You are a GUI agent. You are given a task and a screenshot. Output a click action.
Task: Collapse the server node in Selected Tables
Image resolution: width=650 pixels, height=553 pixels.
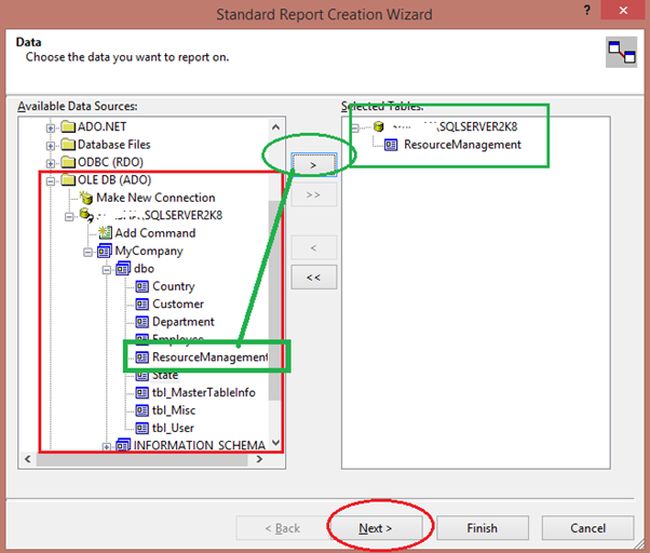355,128
